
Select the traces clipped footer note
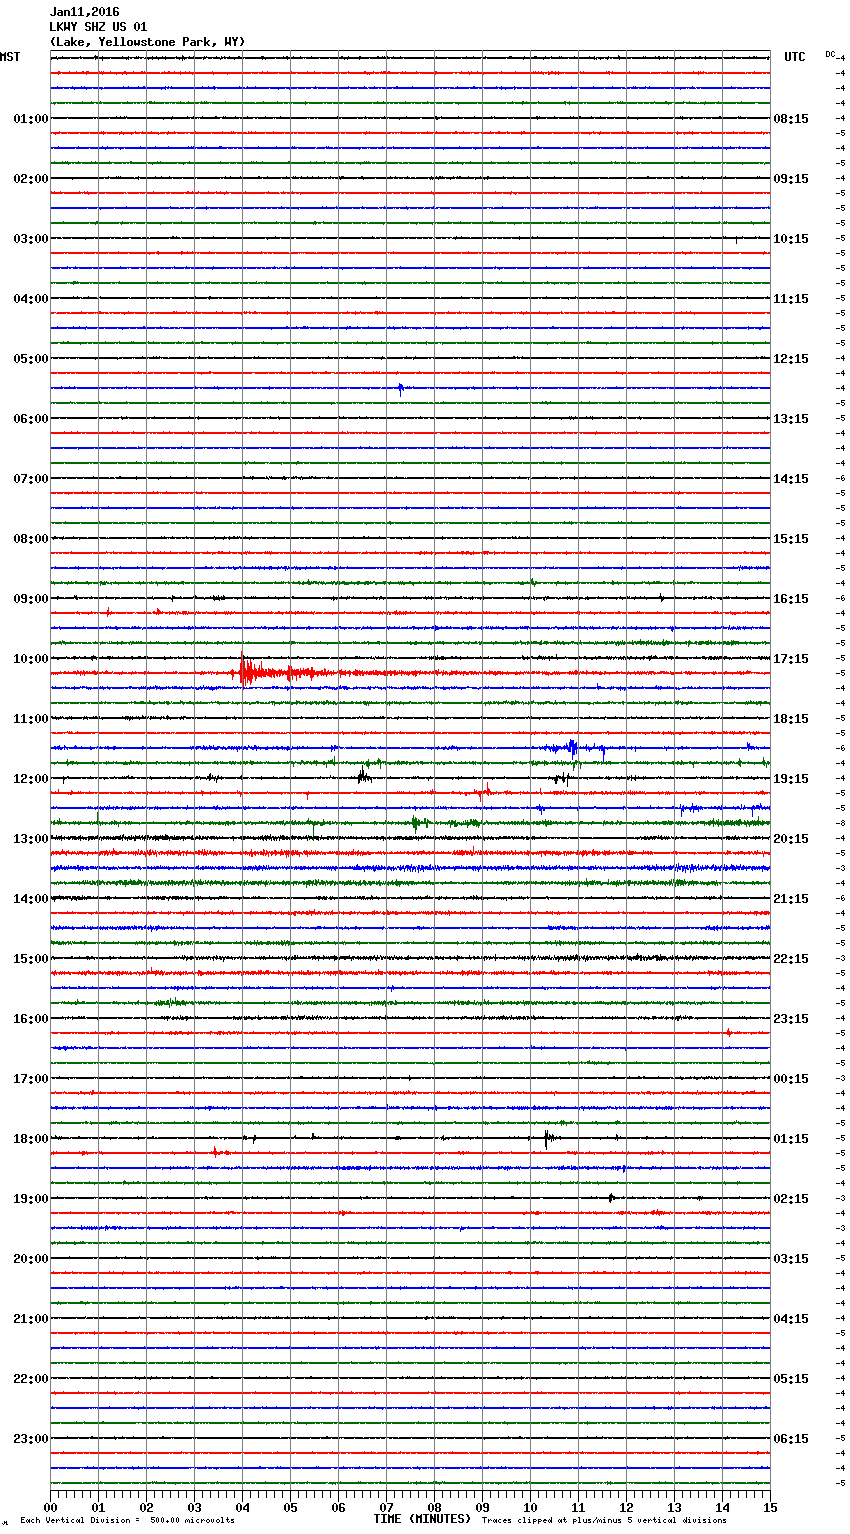604,1520
